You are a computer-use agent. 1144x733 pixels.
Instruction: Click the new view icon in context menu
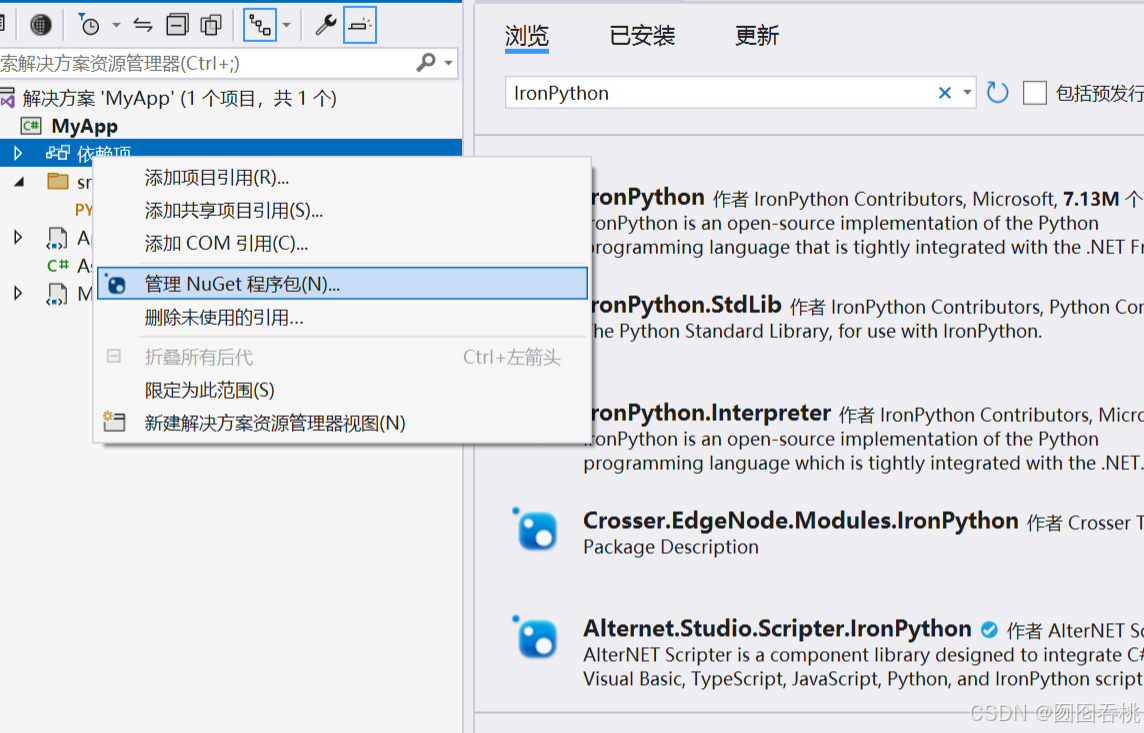tap(114, 422)
